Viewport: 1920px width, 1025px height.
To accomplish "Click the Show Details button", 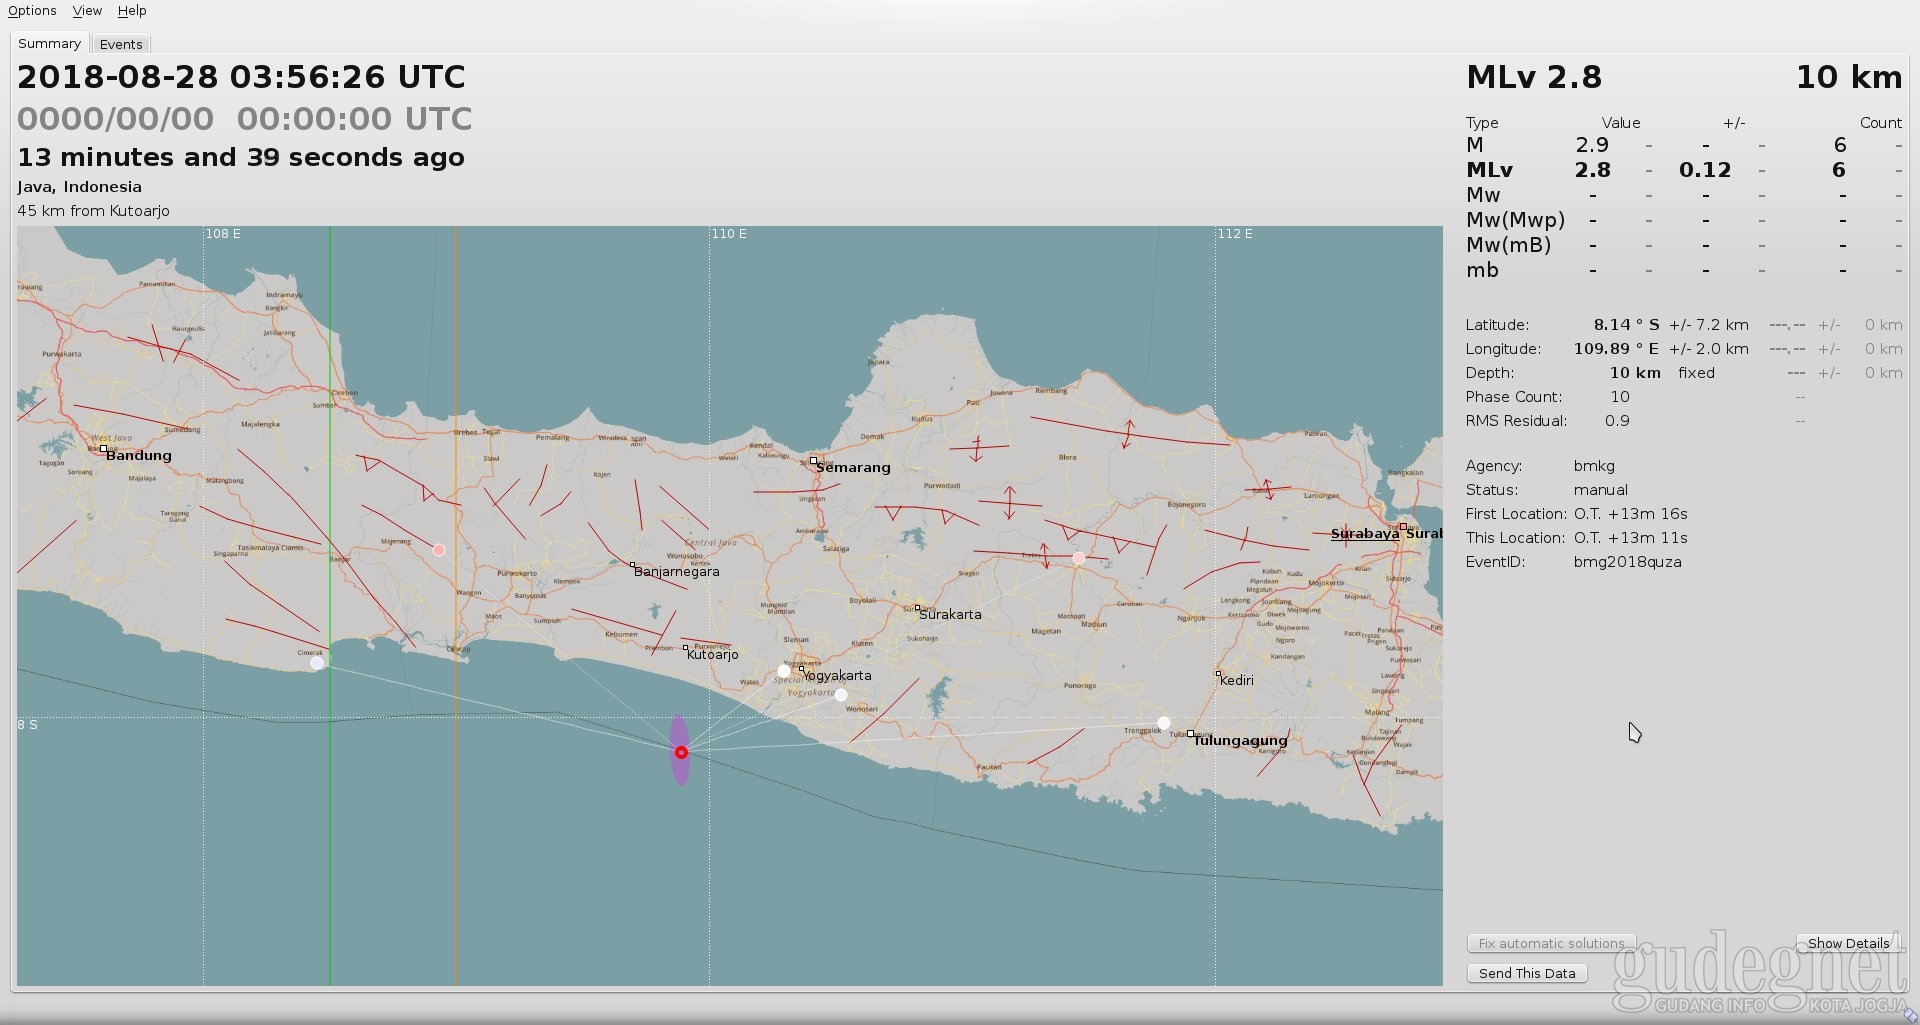I will (1848, 943).
